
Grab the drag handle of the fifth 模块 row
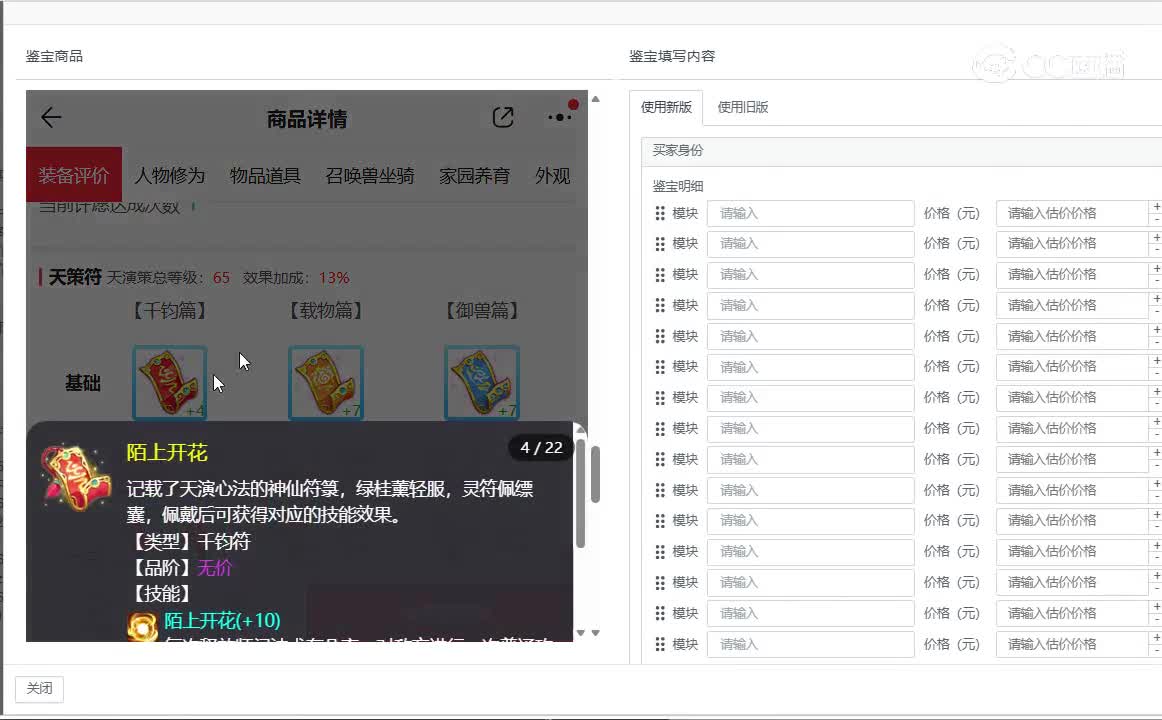(x=660, y=336)
